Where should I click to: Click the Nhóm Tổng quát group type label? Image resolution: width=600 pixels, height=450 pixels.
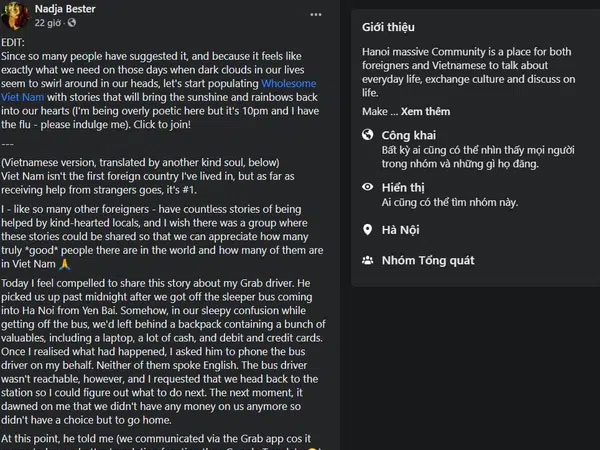(428, 261)
